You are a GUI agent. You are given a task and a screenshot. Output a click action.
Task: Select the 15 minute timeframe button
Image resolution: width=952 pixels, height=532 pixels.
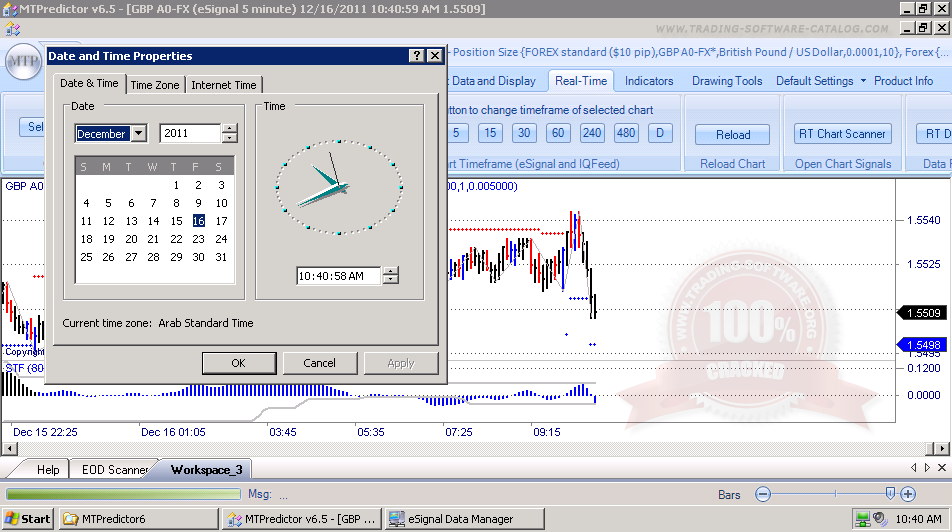click(x=490, y=133)
